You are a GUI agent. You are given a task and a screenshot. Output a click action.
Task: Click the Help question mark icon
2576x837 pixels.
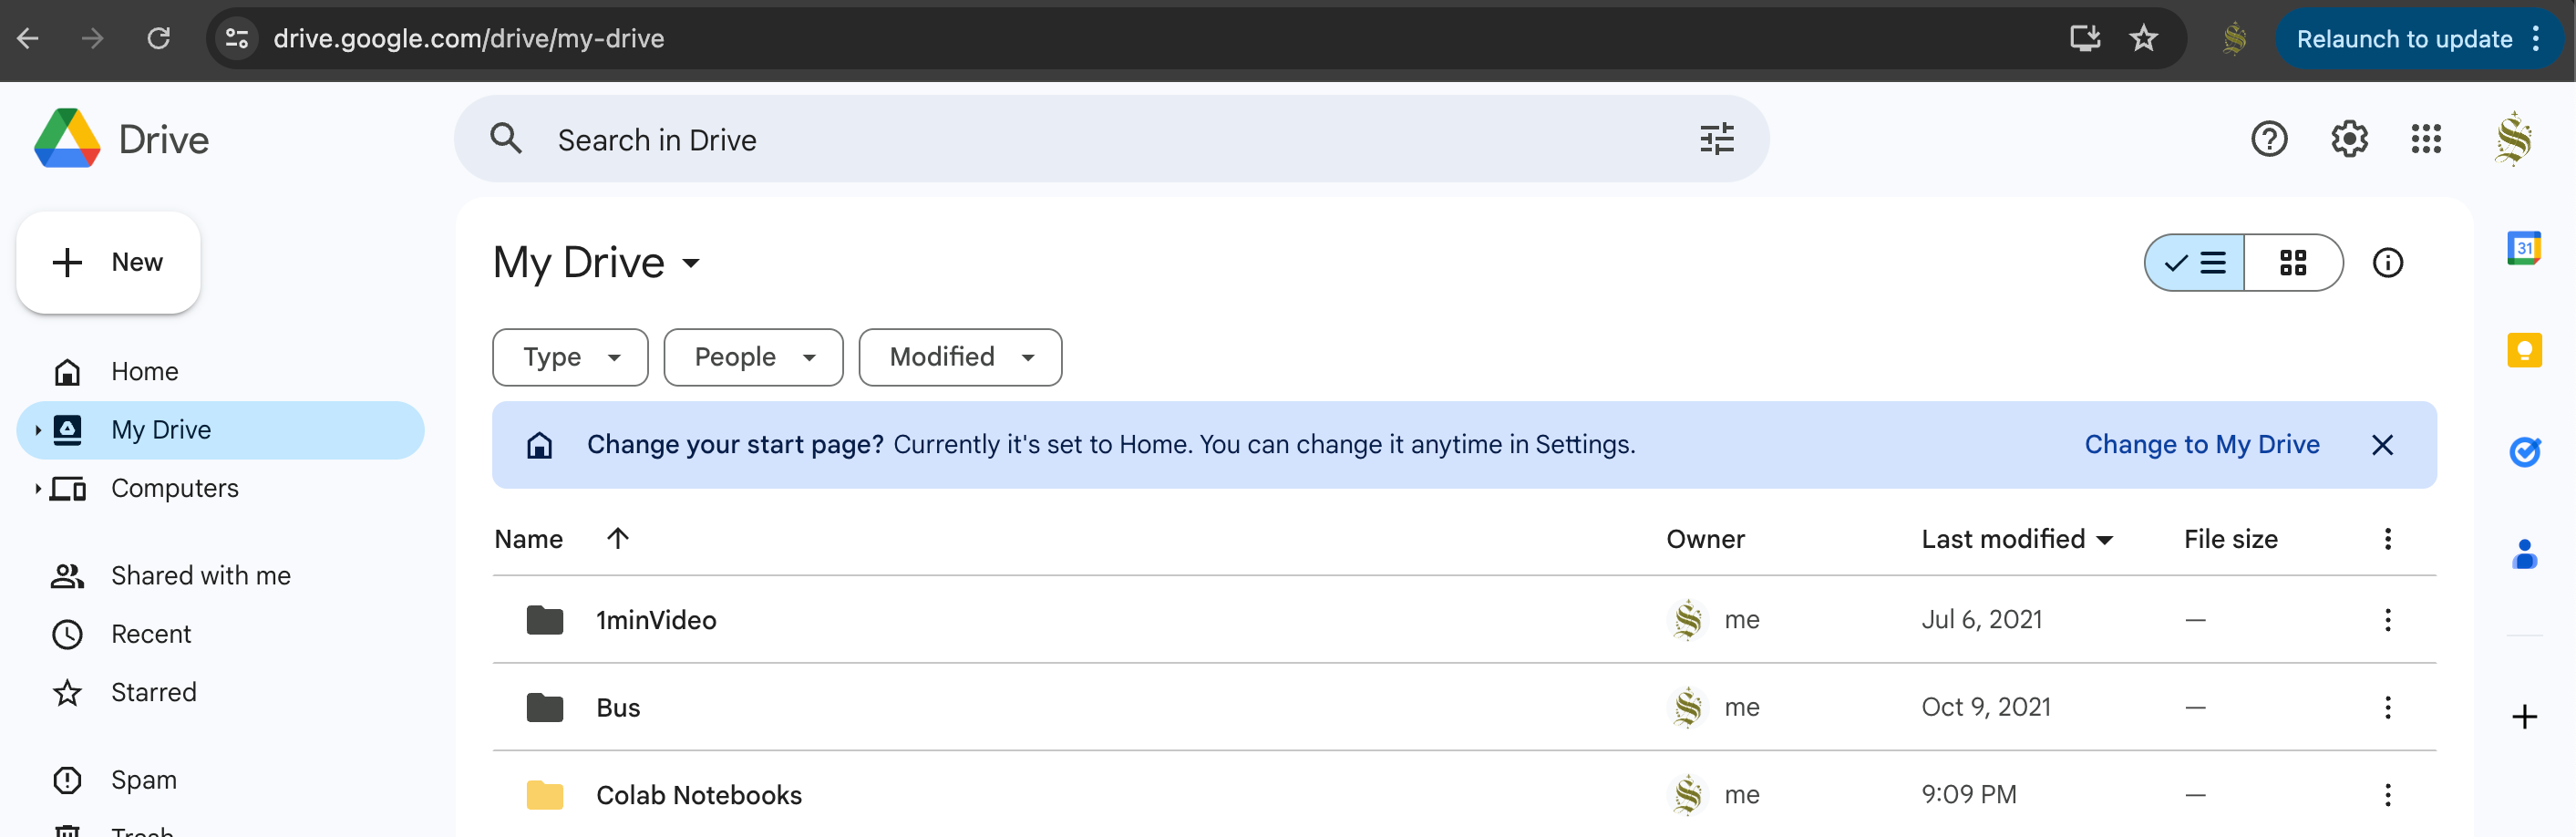pos(2269,139)
